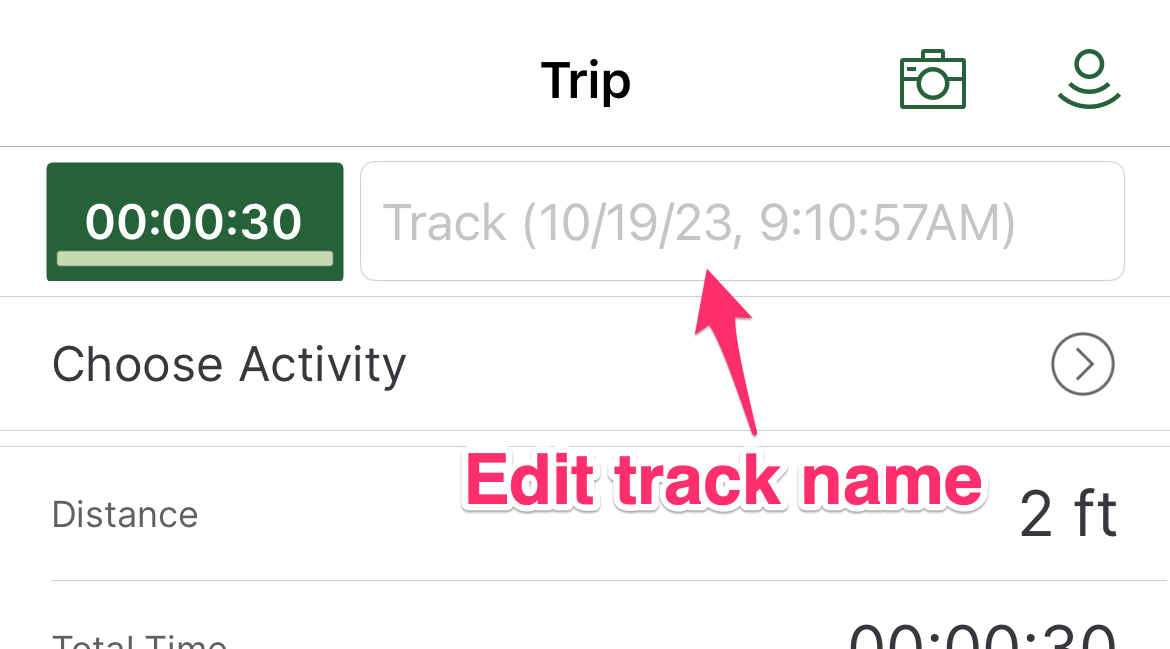
Task: Click the Trip screen title
Action: (586, 81)
